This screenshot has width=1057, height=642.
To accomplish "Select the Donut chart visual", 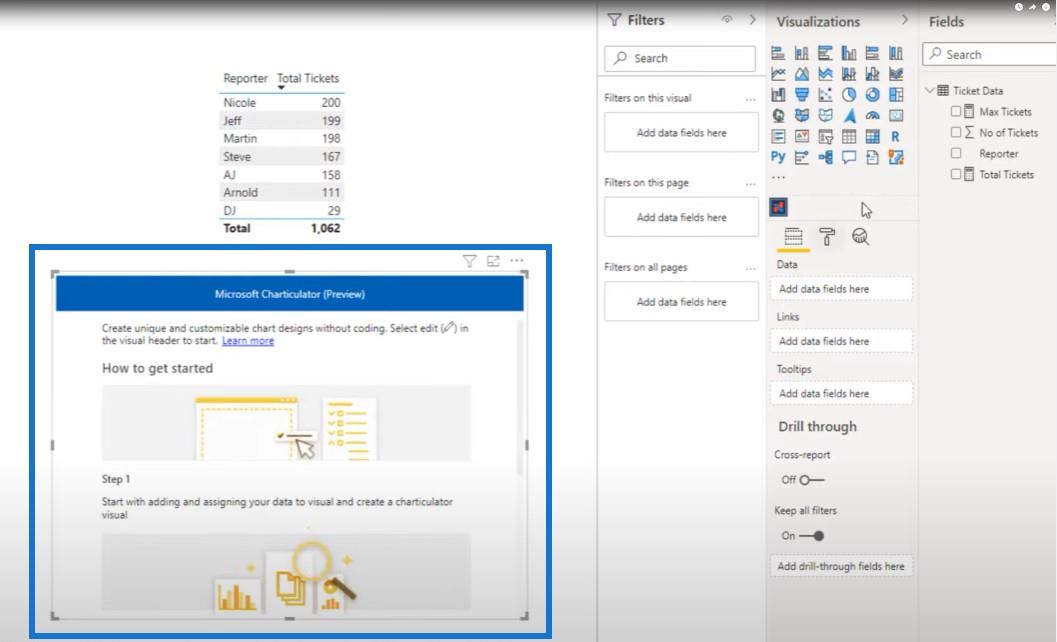I will coord(872,94).
